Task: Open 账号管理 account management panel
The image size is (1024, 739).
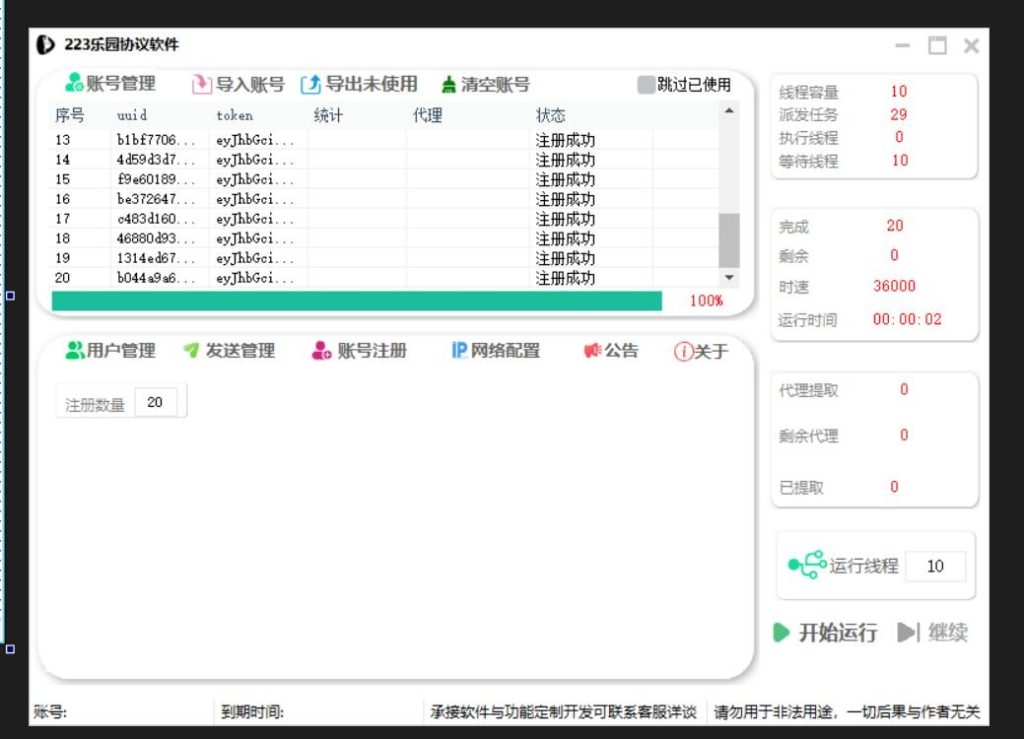Action: pyautogui.click(x=73, y=84)
